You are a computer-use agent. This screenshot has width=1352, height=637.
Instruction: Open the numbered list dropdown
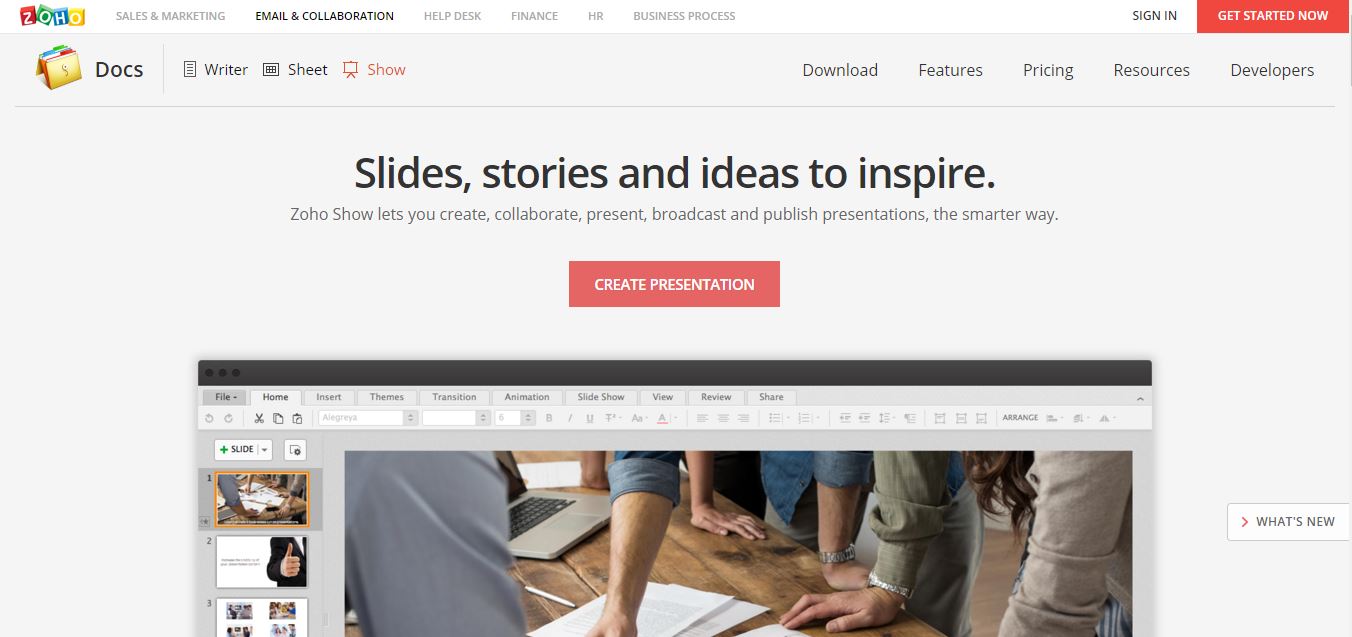click(808, 418)
